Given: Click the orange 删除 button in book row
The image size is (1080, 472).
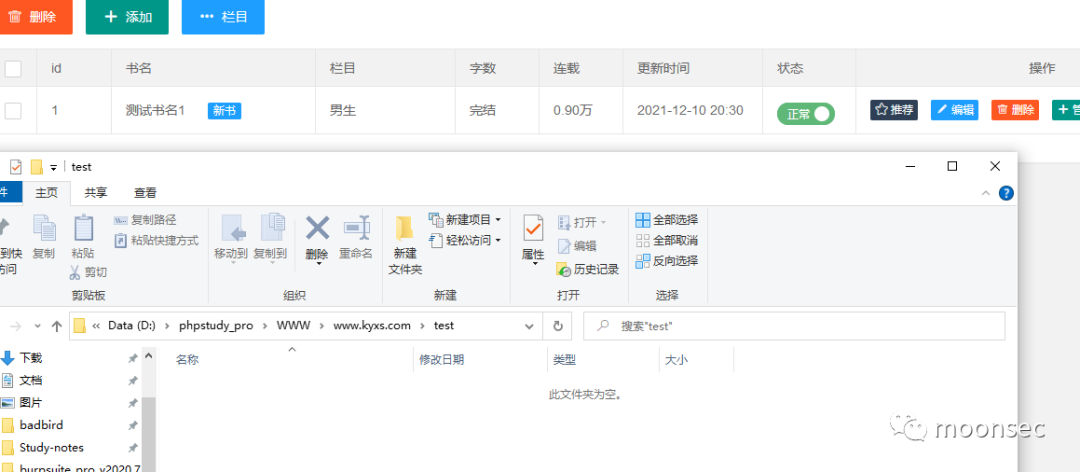Looking at the screenshot, I should click(x=1015, y=110).
